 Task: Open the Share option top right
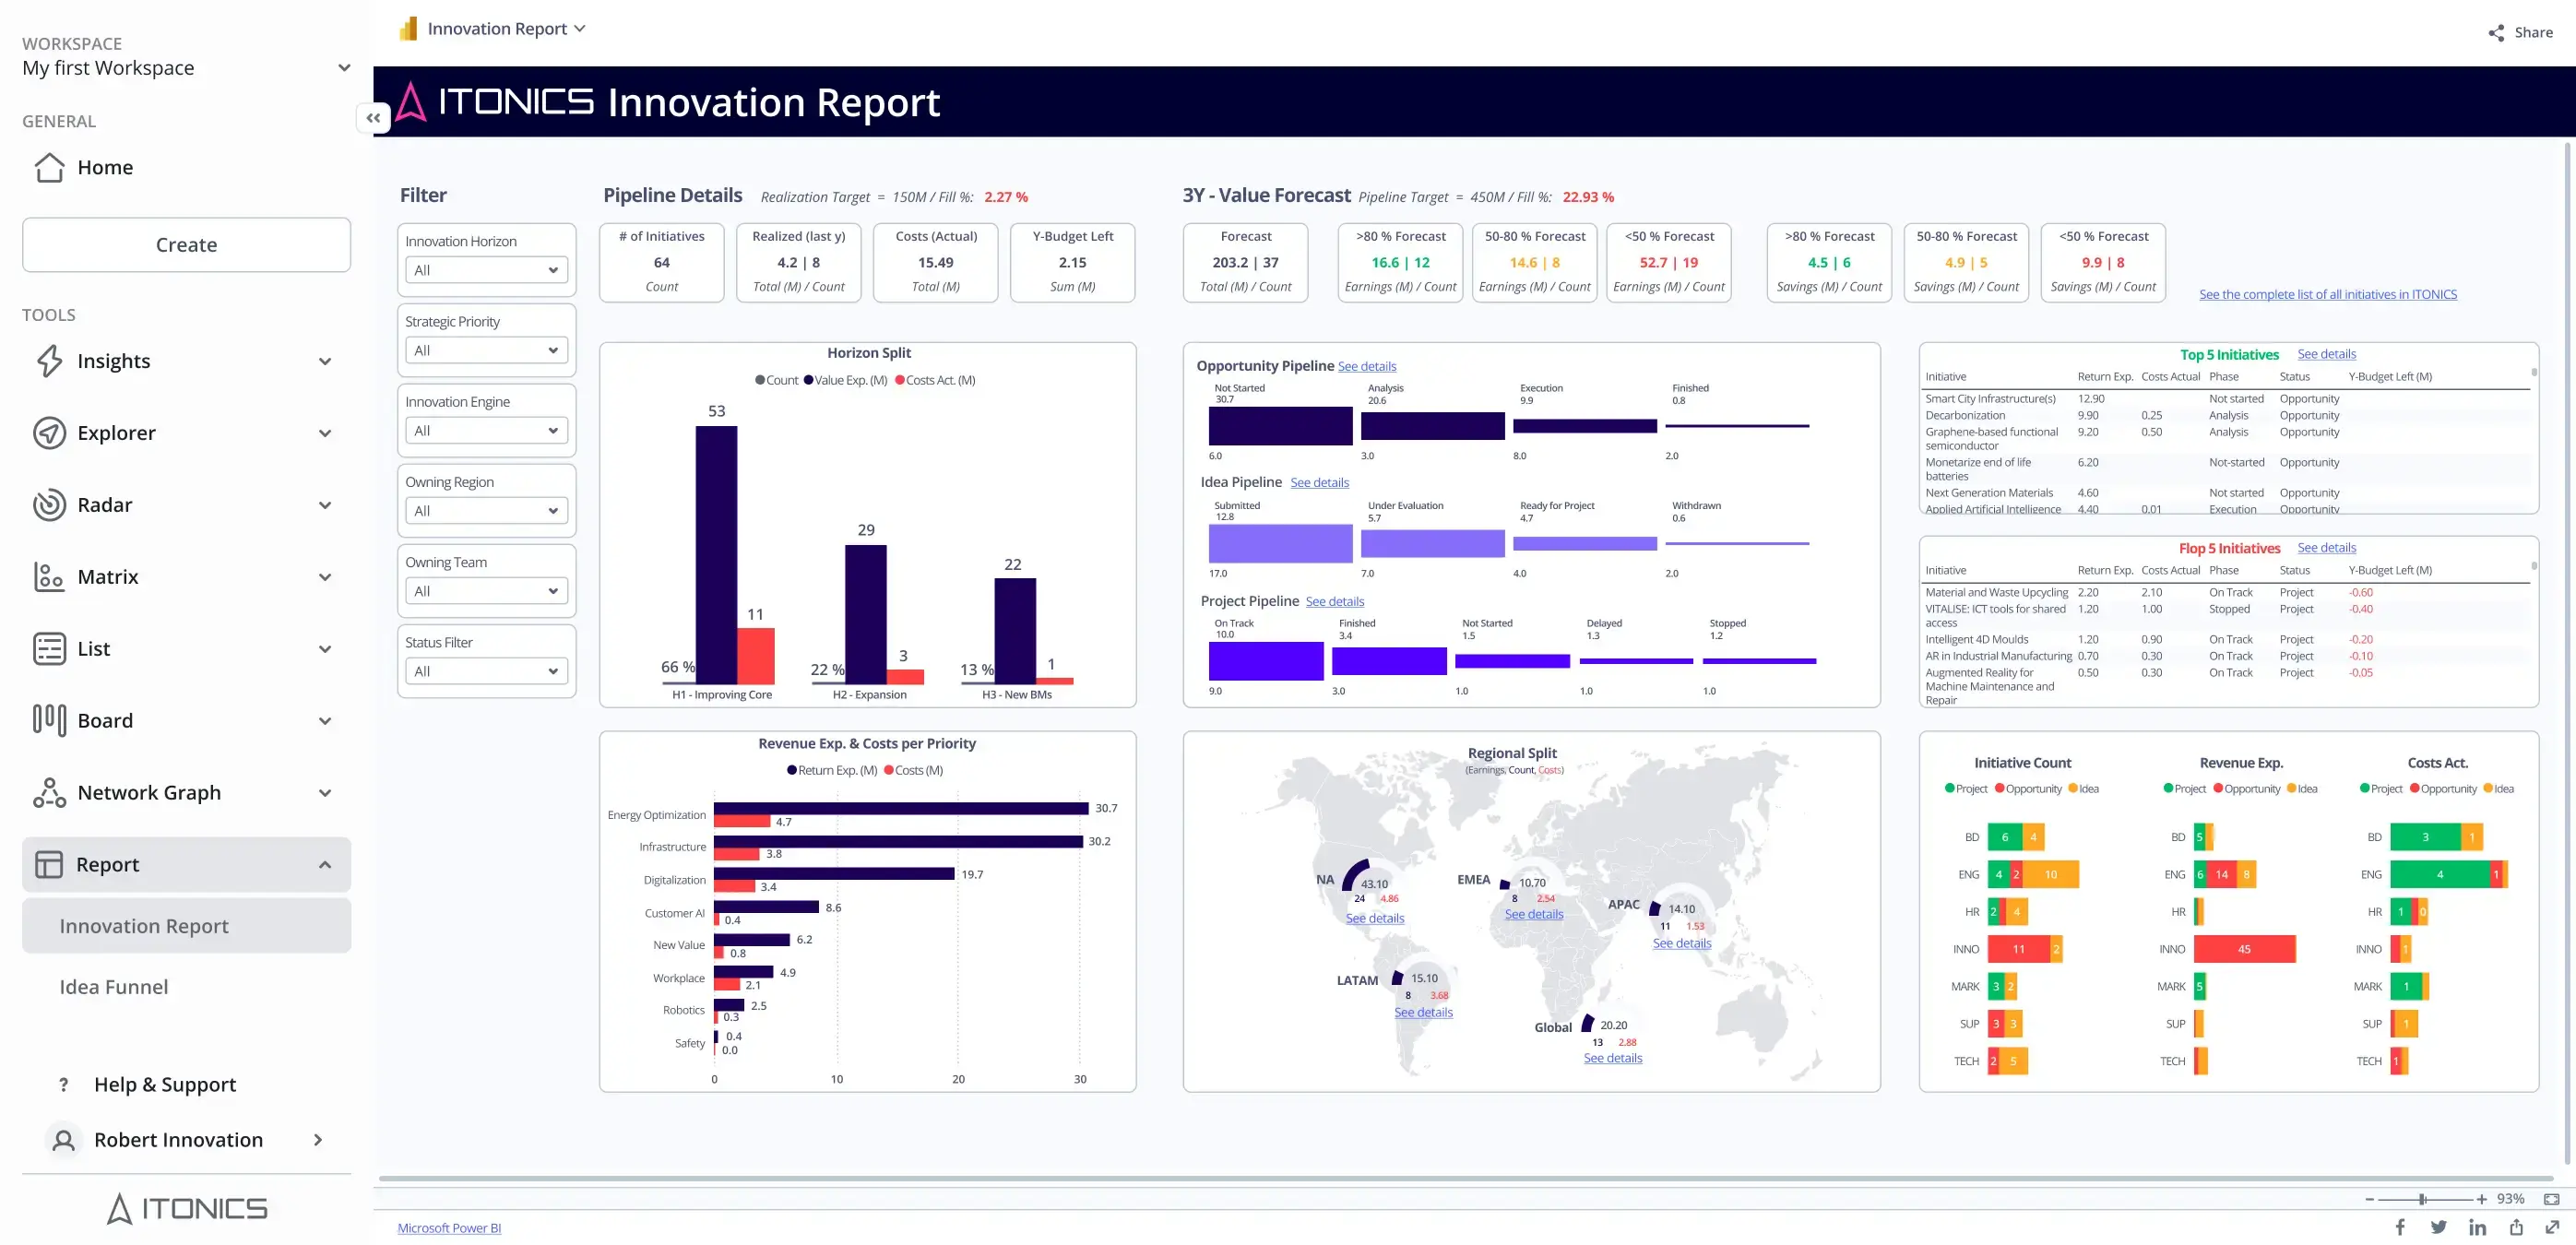click(x=2519, y=32)
